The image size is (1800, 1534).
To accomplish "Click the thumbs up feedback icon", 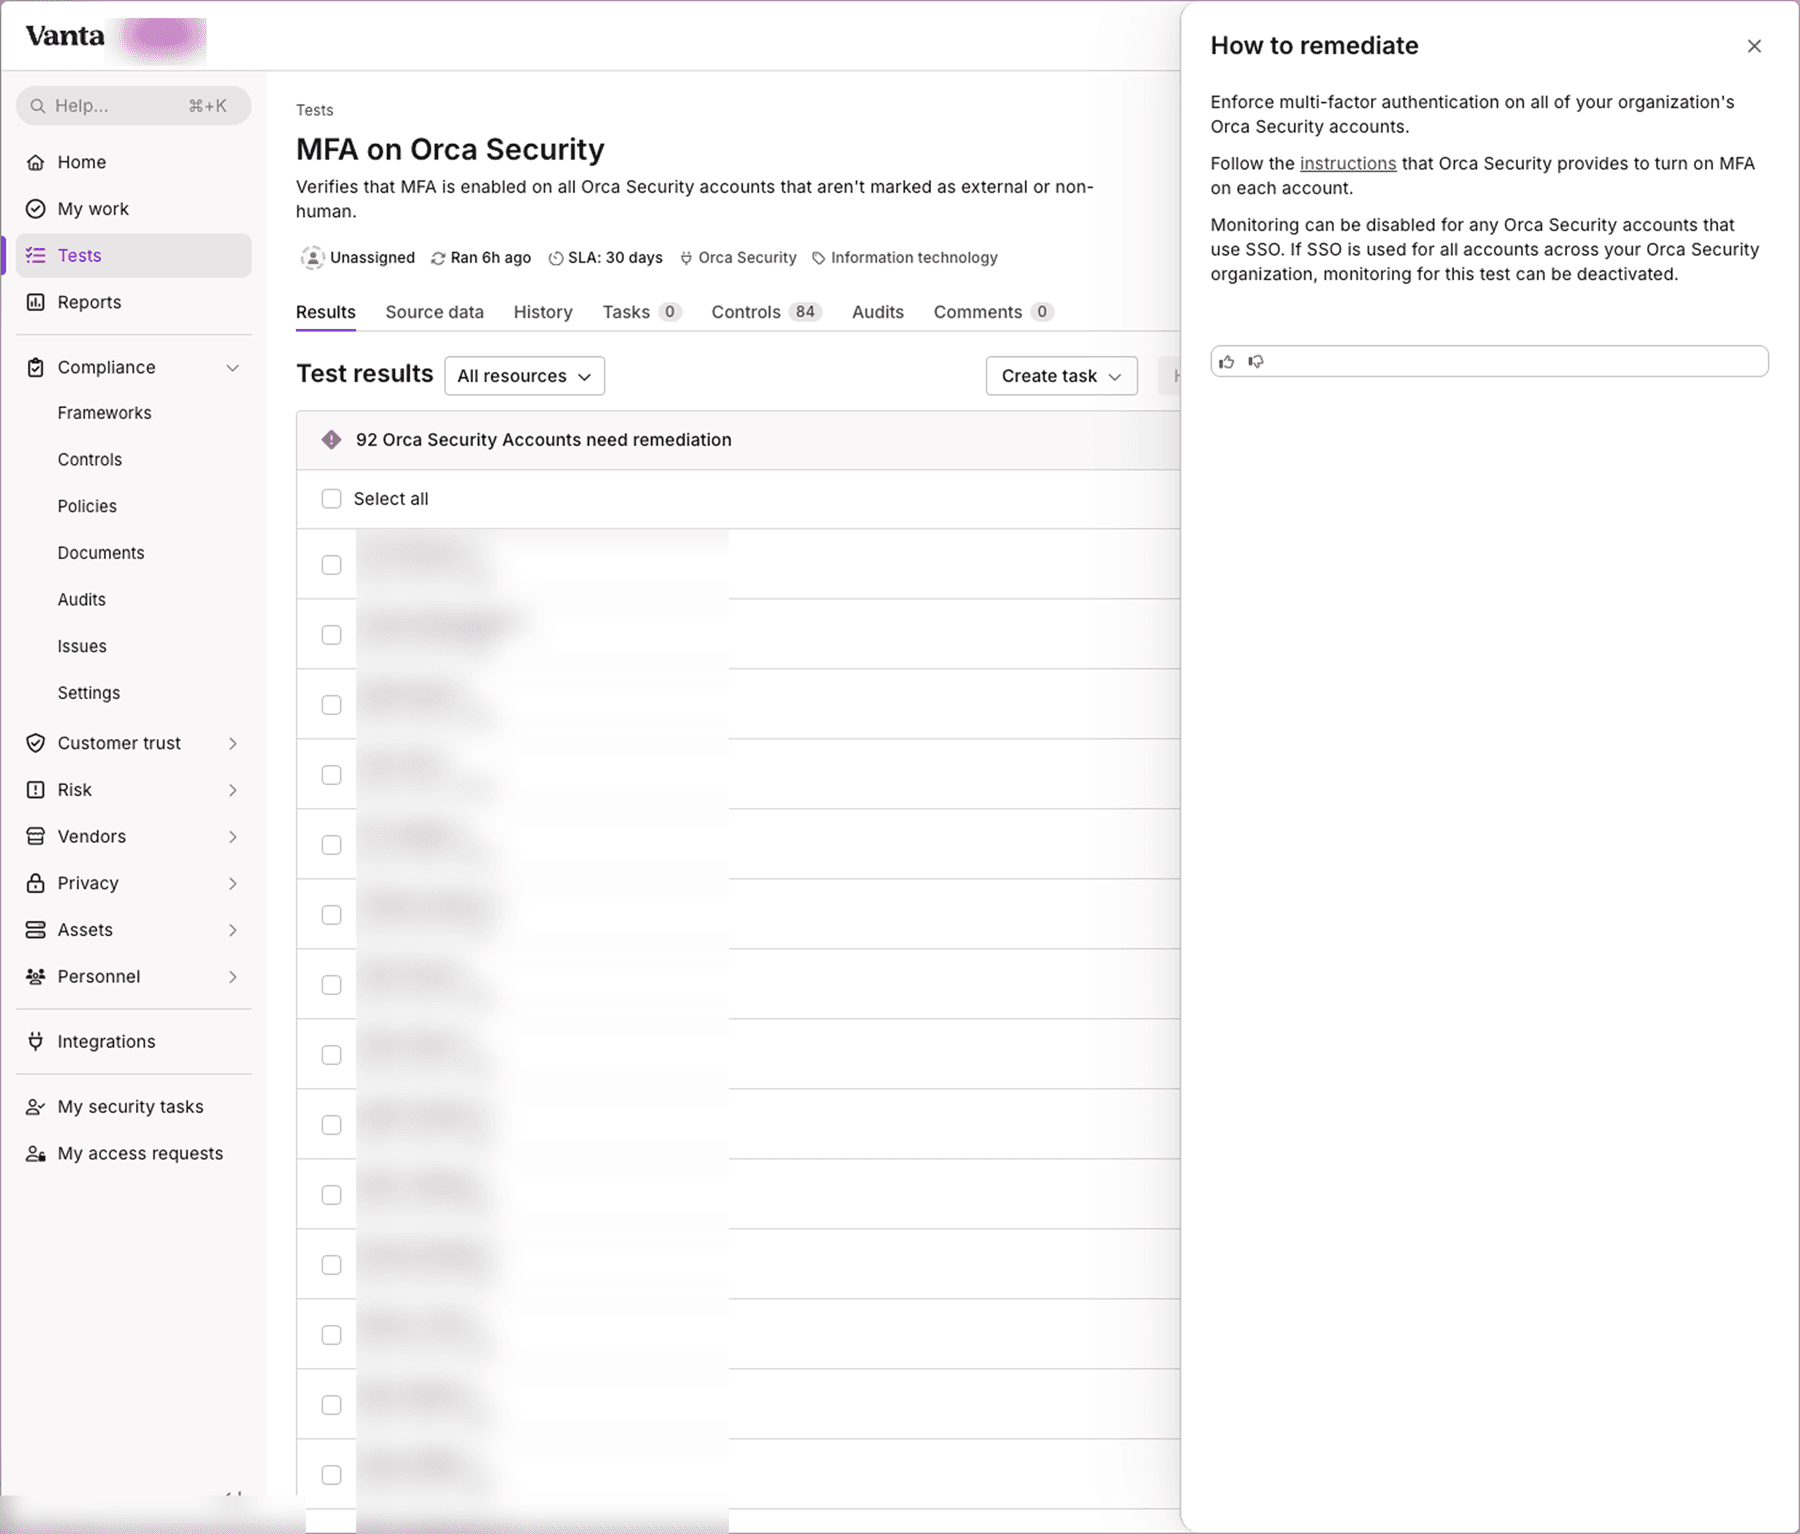I will pyautogui.click(x=1227, y=362).
